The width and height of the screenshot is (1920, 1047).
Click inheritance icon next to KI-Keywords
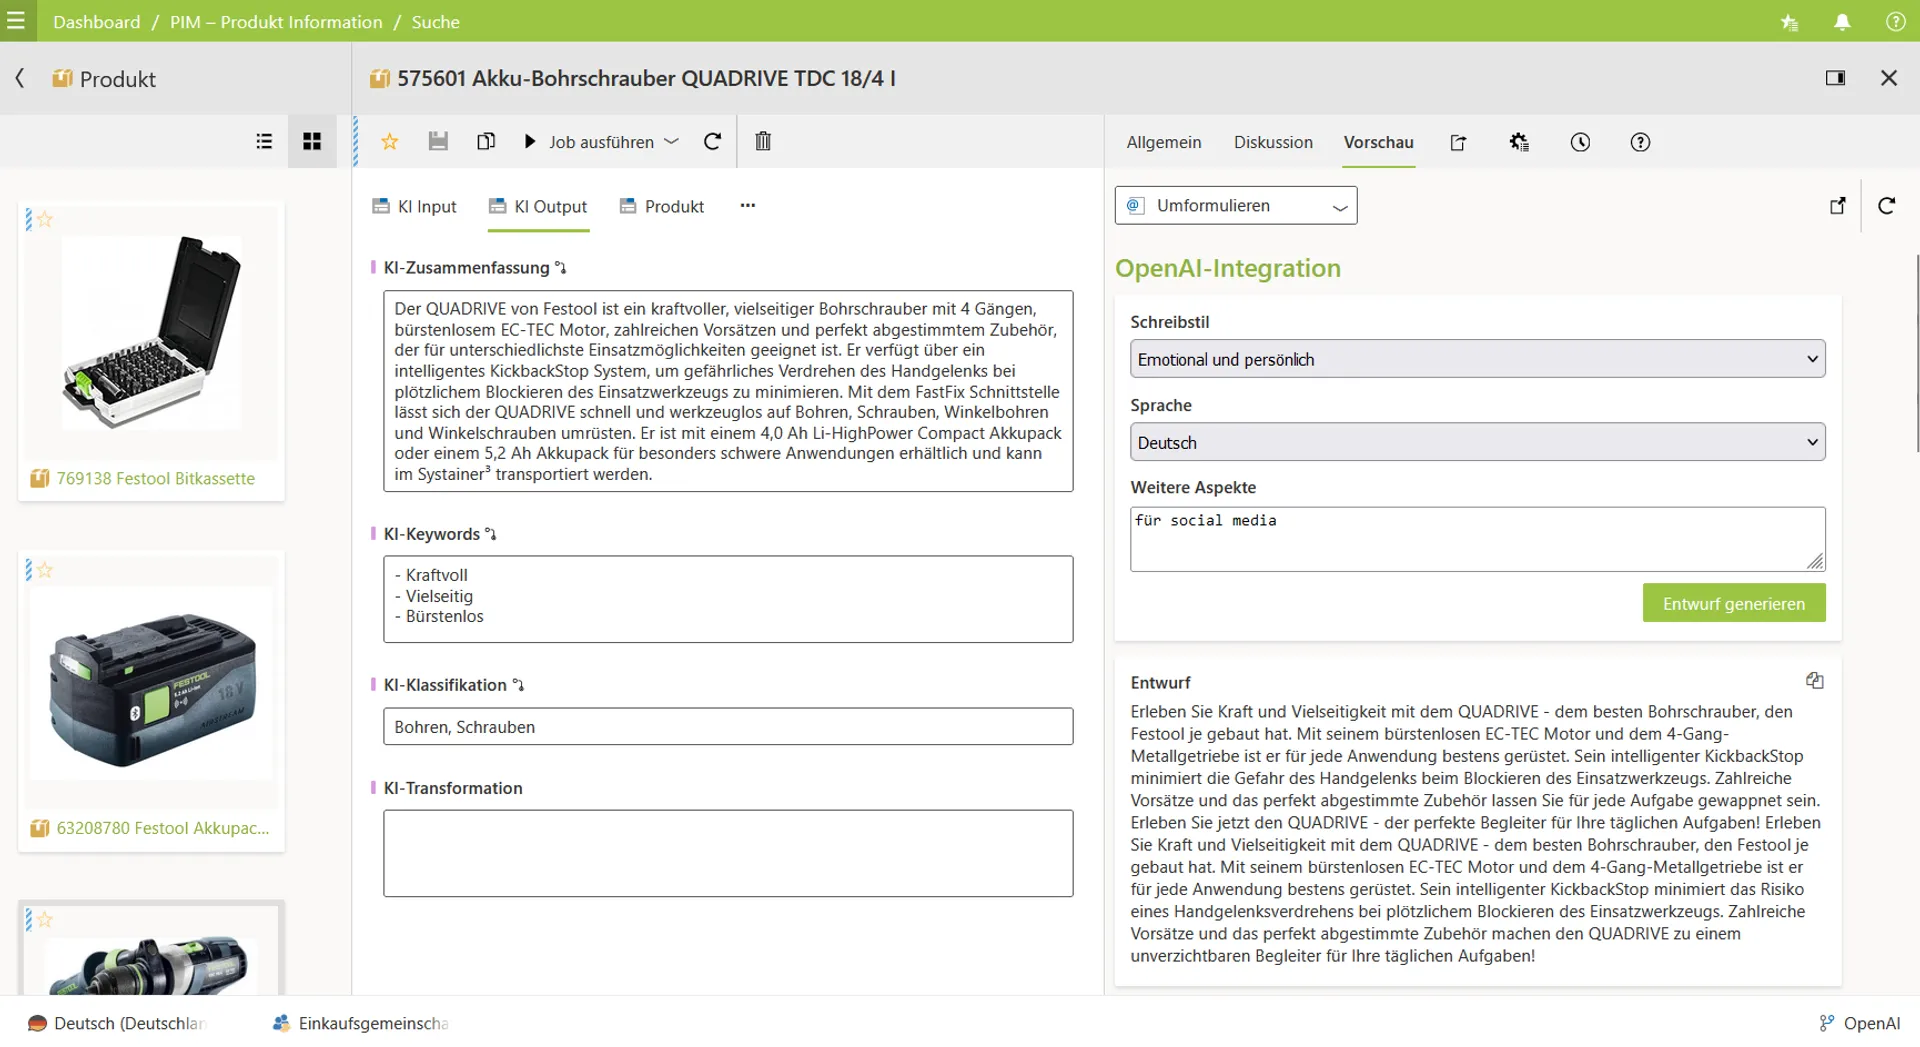491,534
